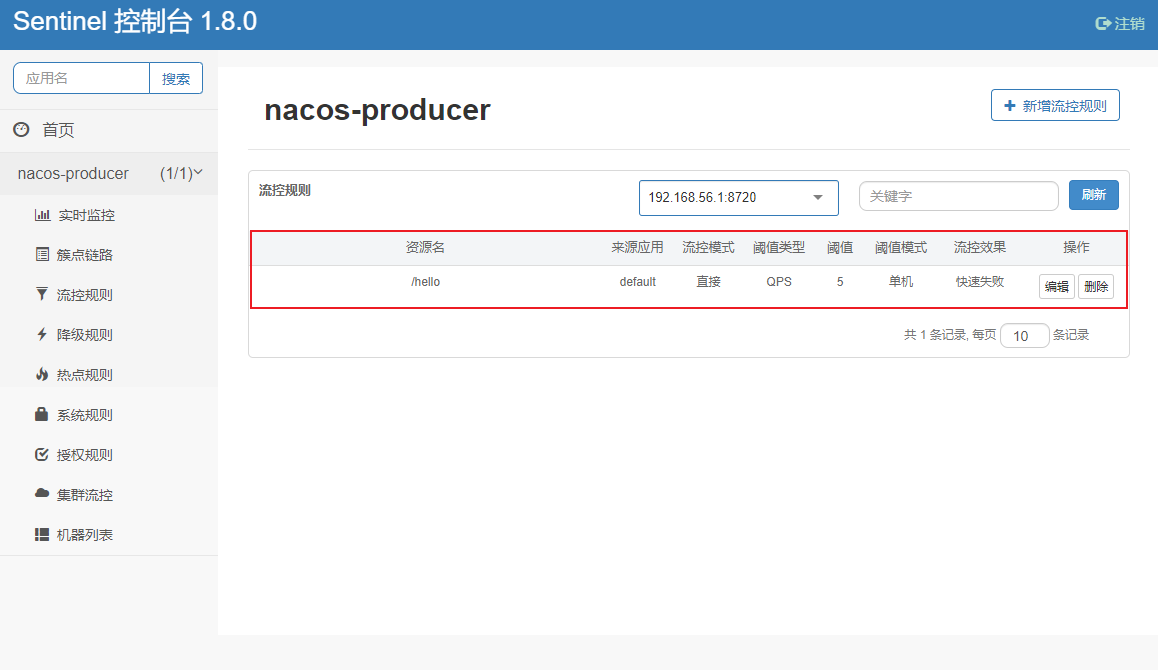Focus the 应用名 search field
This screenshot has height=670, width=1158.
pyautogui.click(x=81, y=78)
